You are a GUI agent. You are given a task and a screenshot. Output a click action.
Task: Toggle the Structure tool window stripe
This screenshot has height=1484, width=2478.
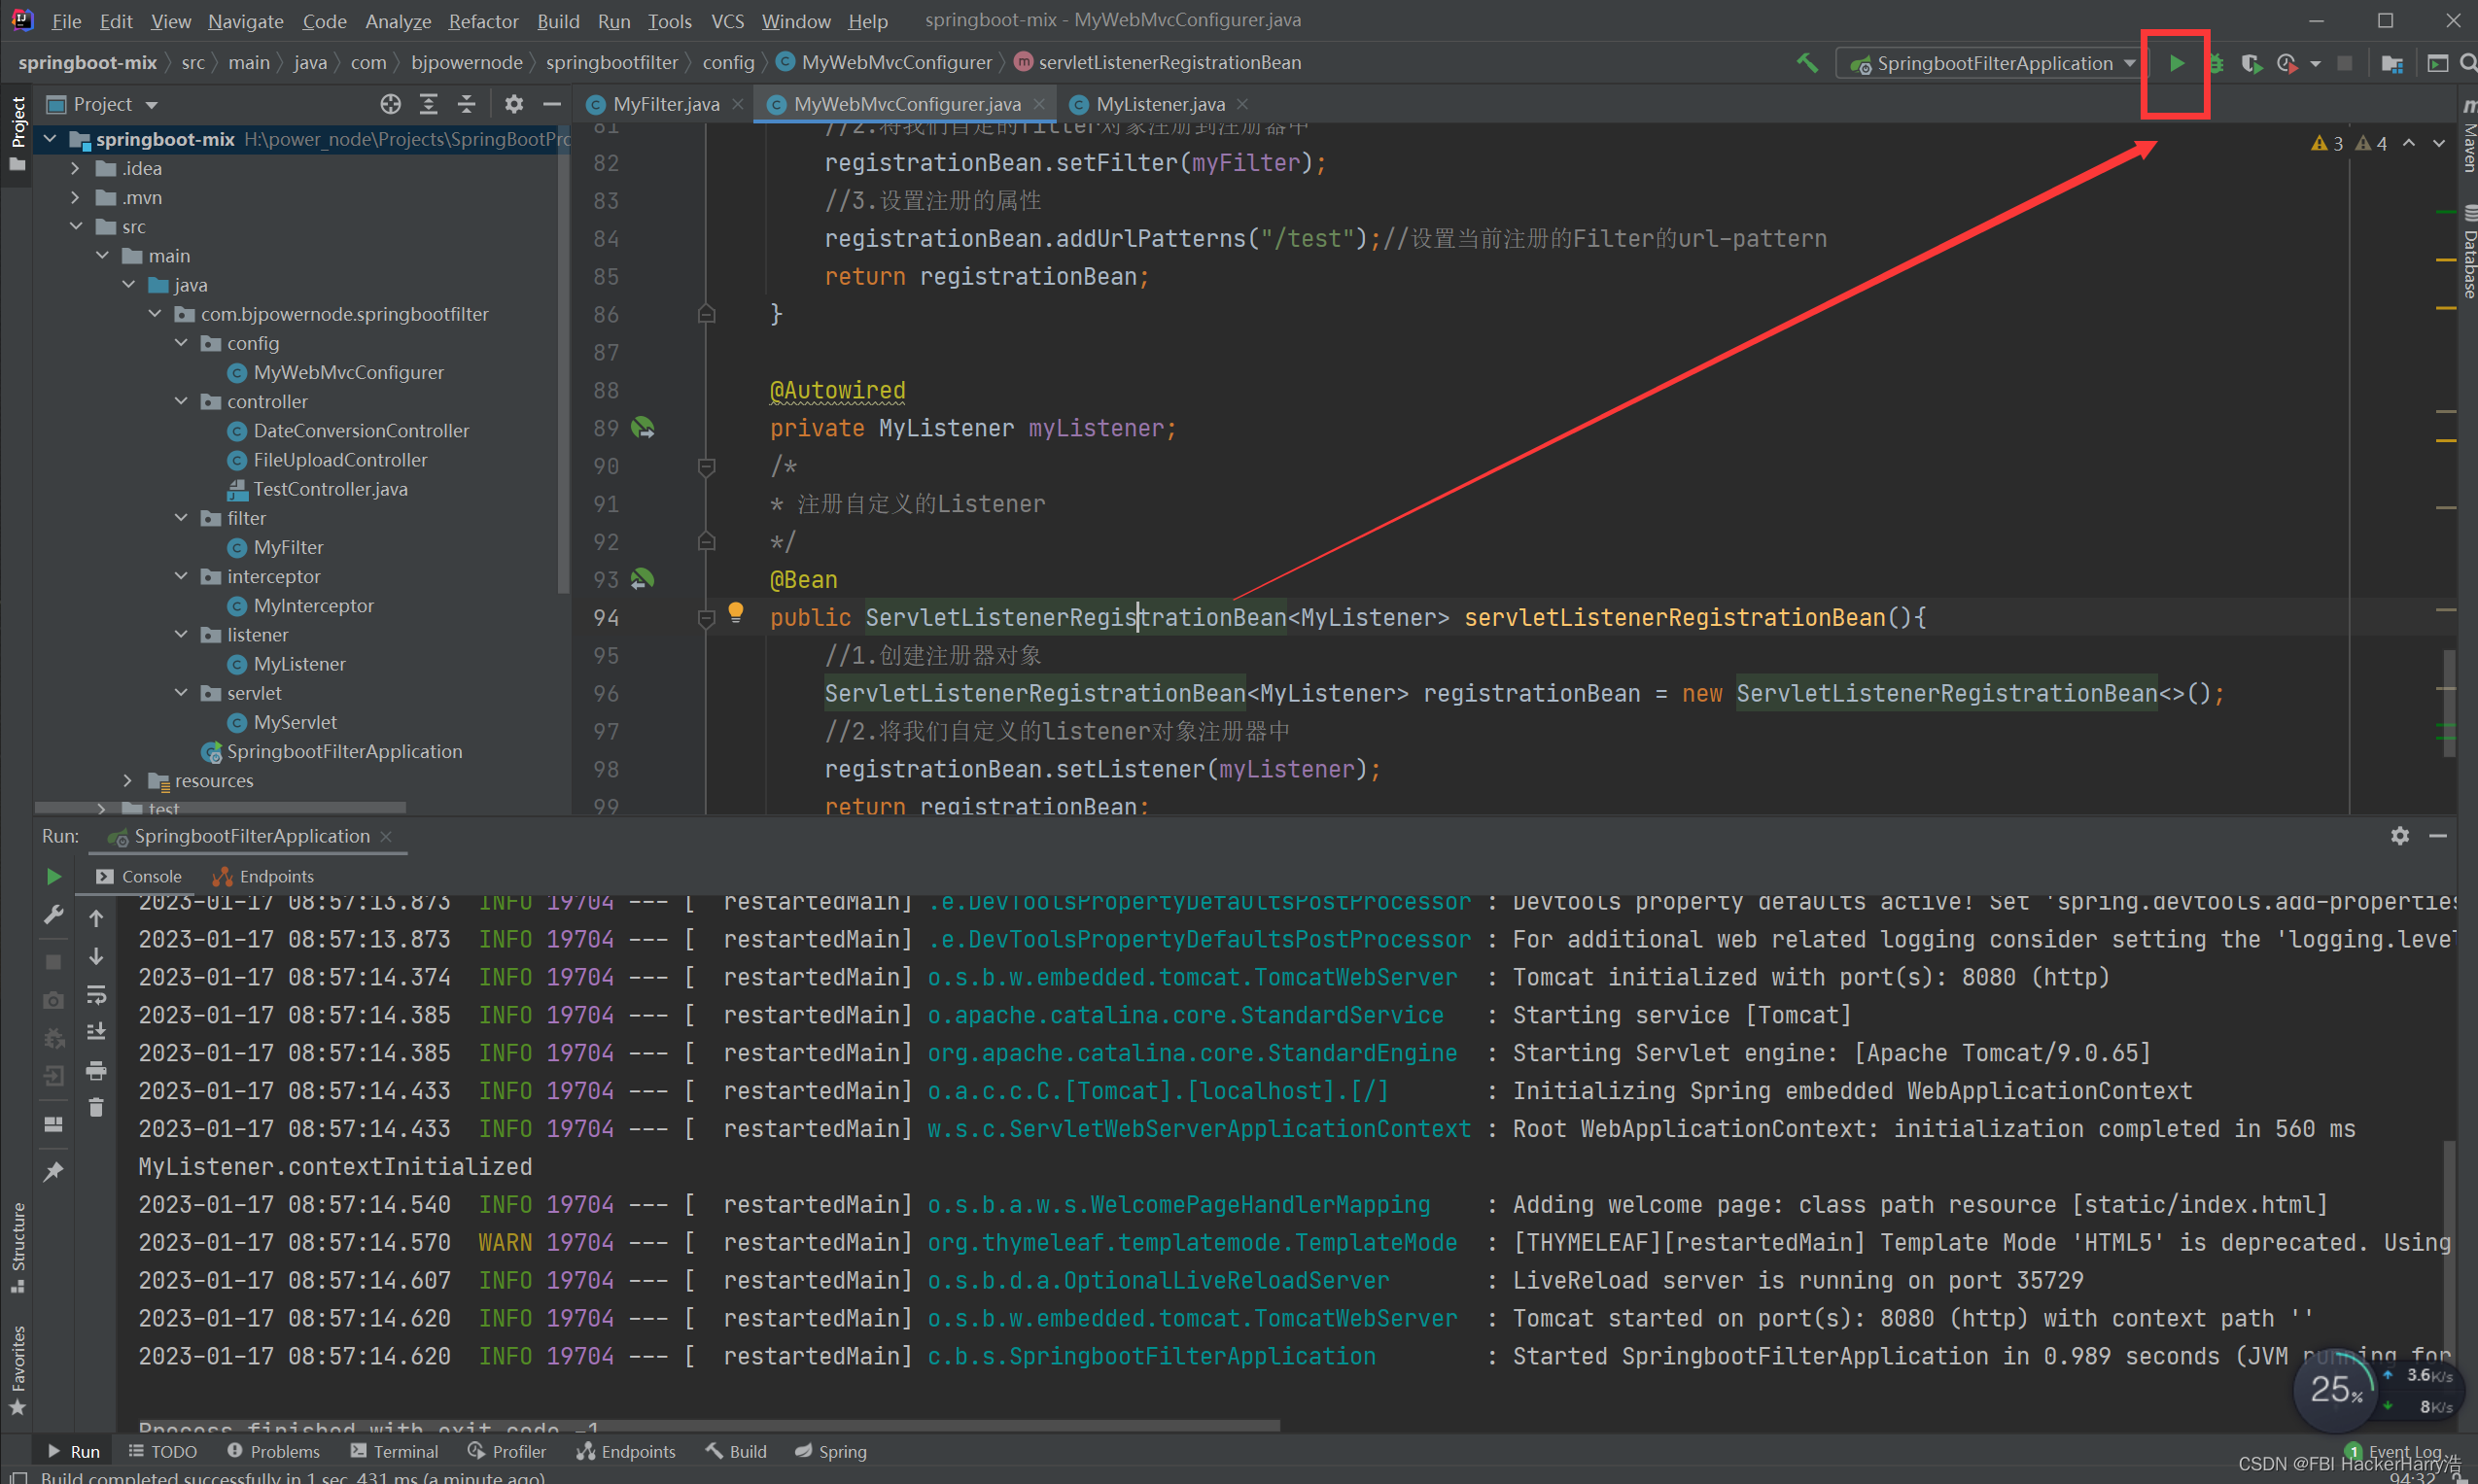(x=17, y=1246)
